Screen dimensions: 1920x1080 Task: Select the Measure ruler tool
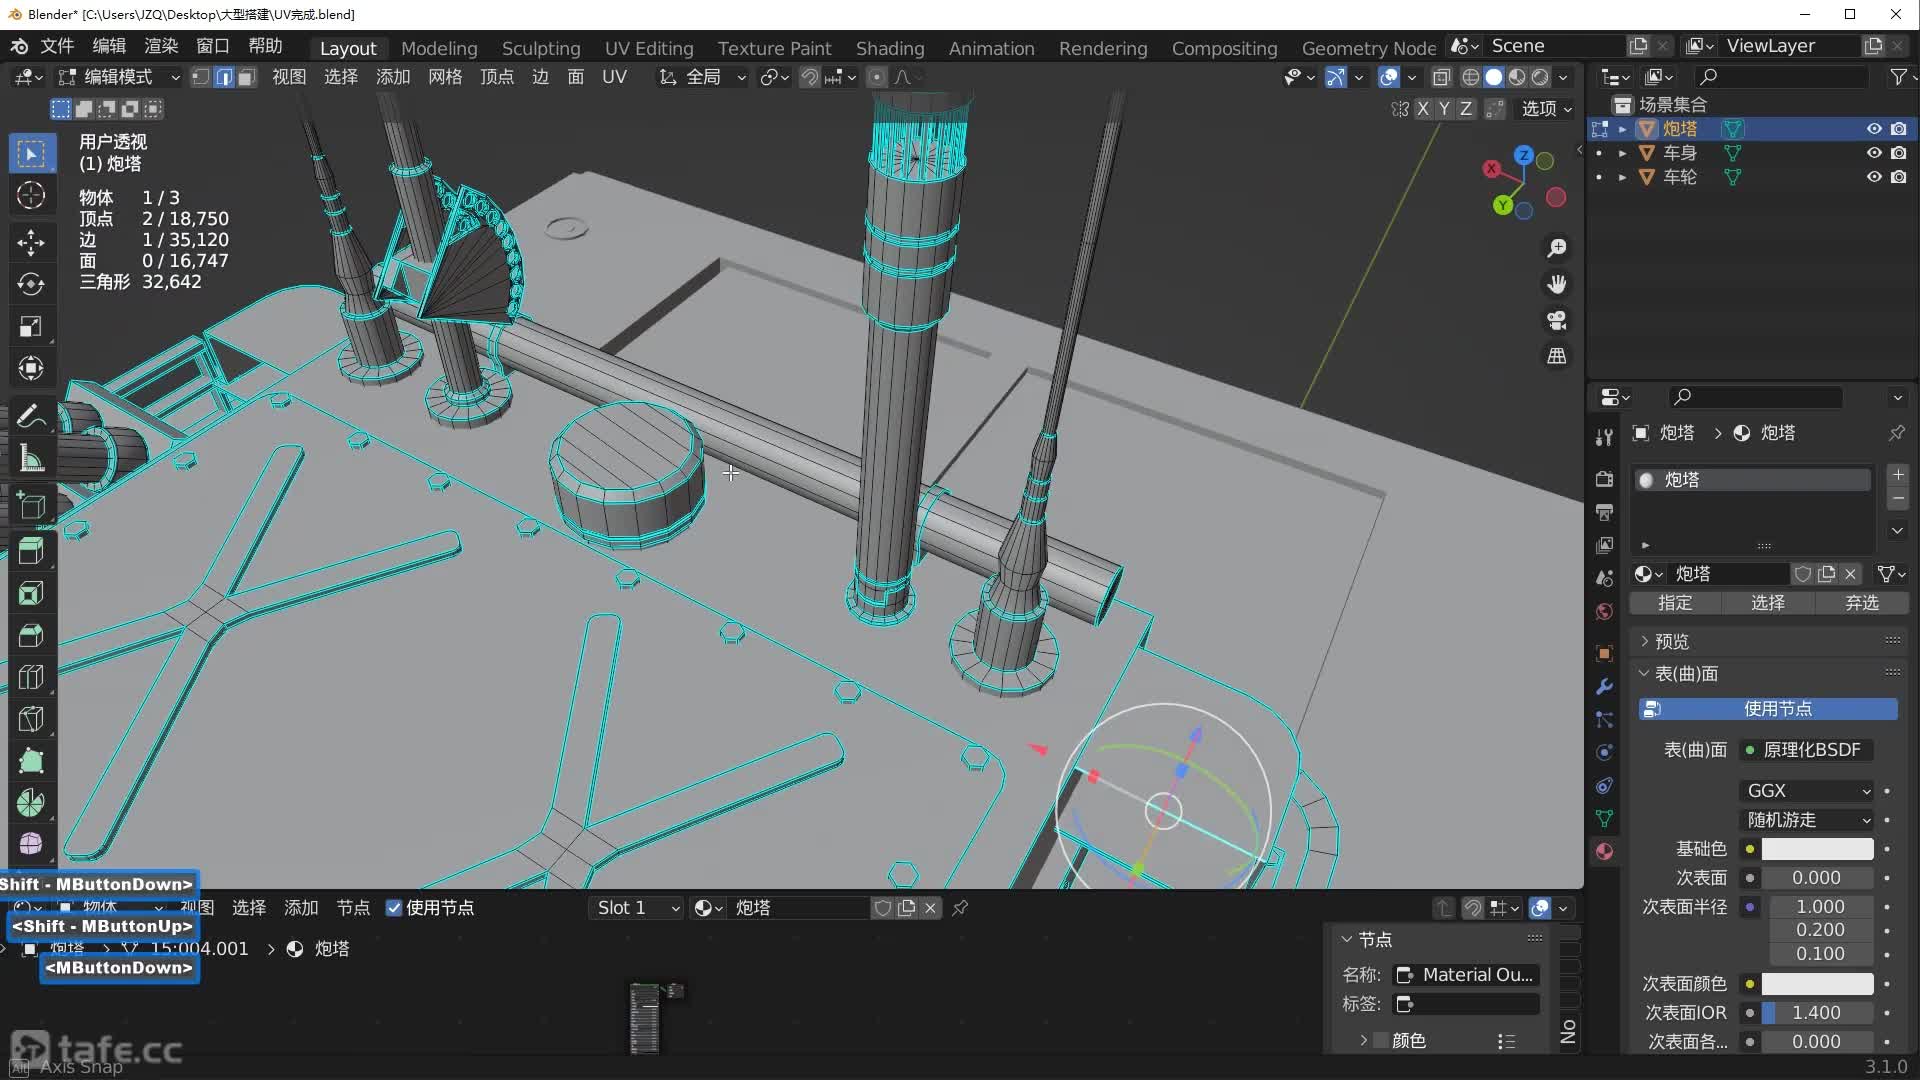(x=31, y=459)
